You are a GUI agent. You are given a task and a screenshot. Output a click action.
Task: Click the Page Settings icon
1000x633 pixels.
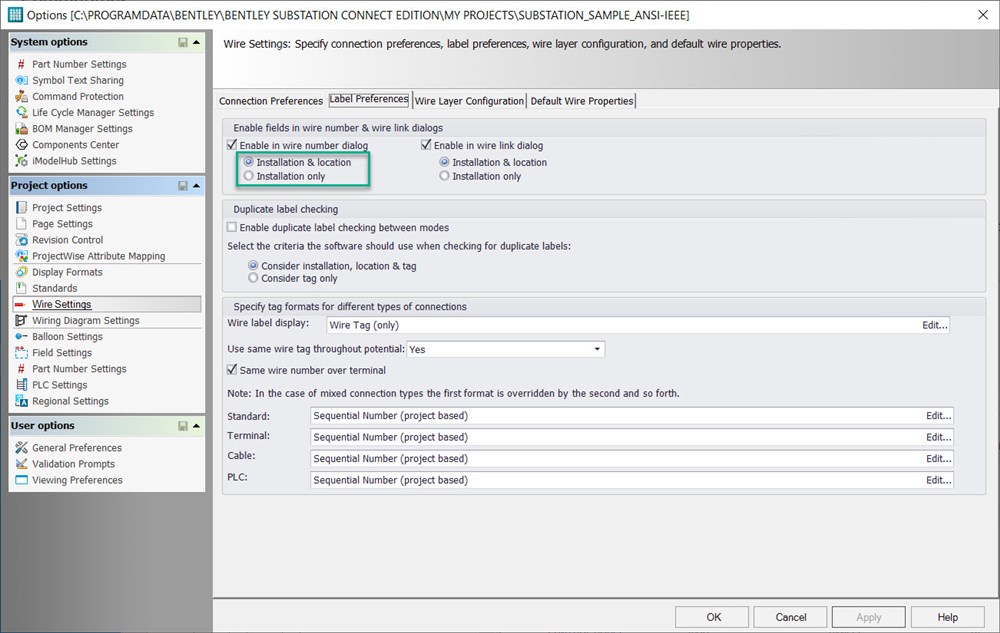[x=21, y=224]
